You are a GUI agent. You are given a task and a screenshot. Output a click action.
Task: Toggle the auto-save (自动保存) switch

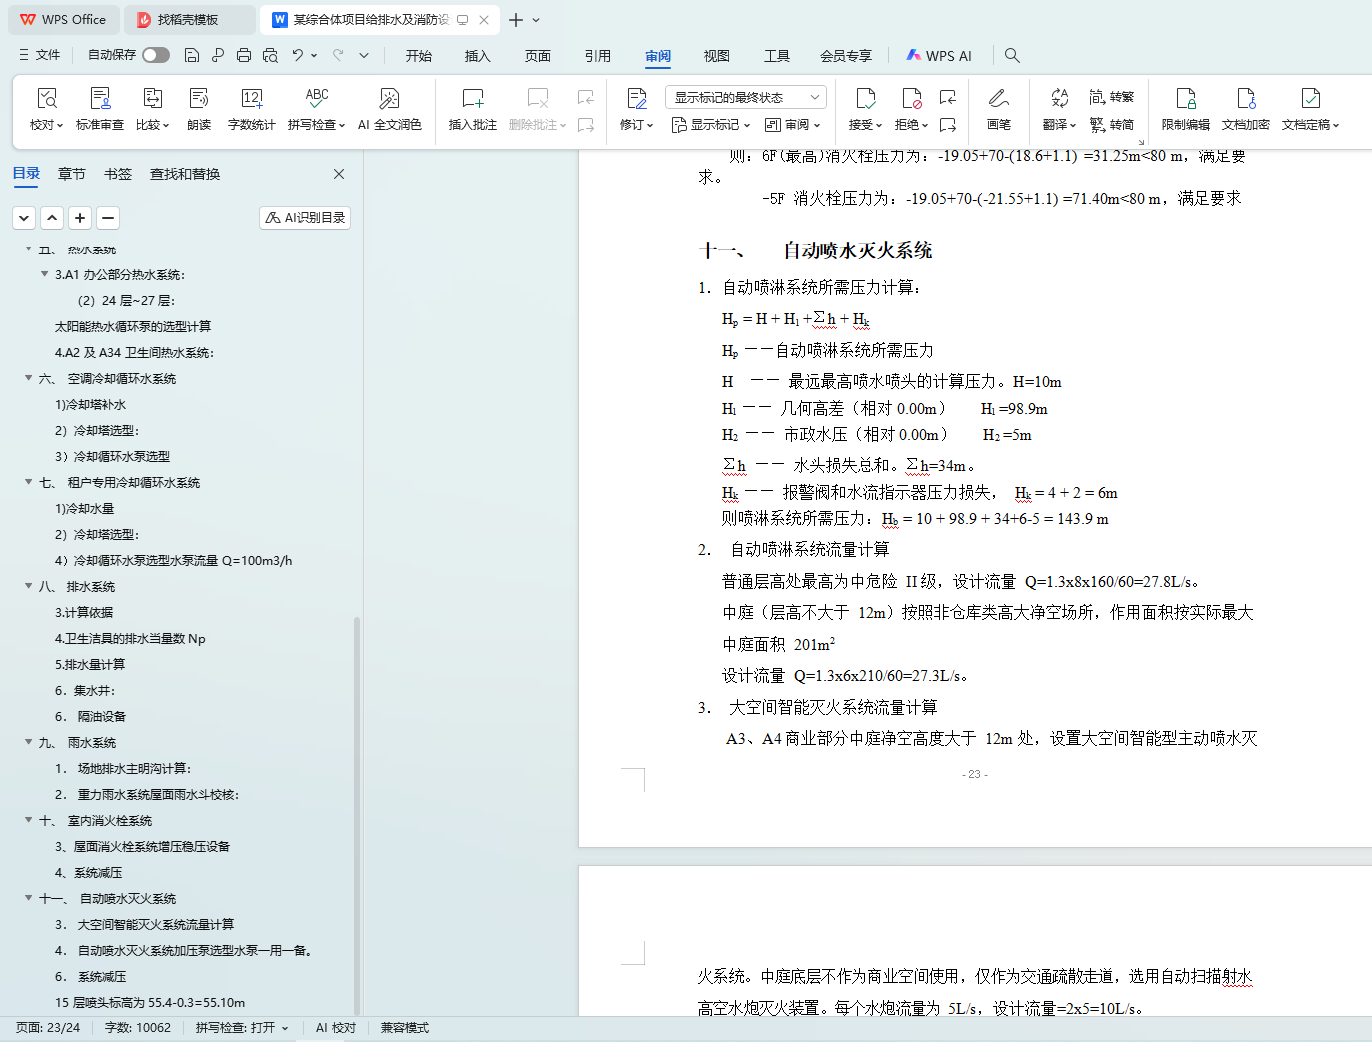pyautogui.click(x=155, y=55)
